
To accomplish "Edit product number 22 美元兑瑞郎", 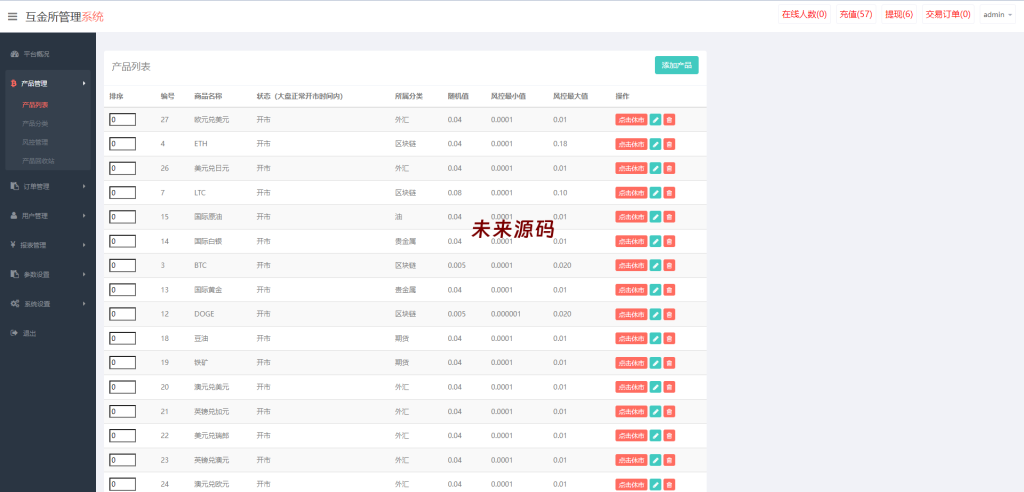I will (x=656, y=436).
